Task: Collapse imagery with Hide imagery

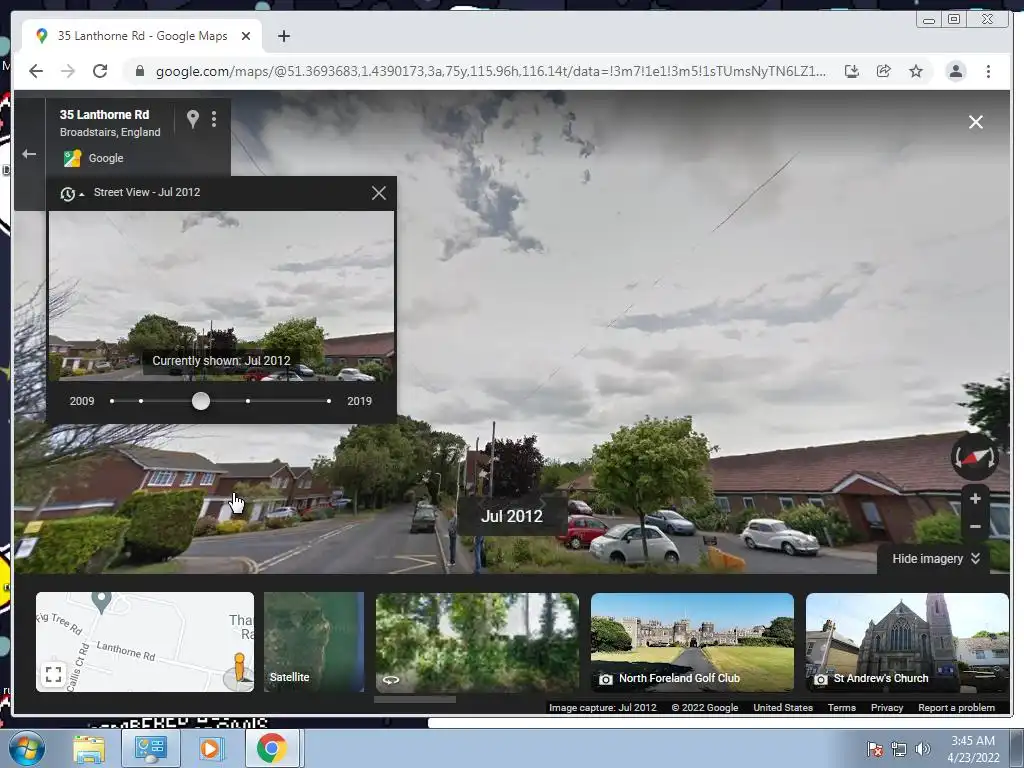Action: (x=936, y=558)
